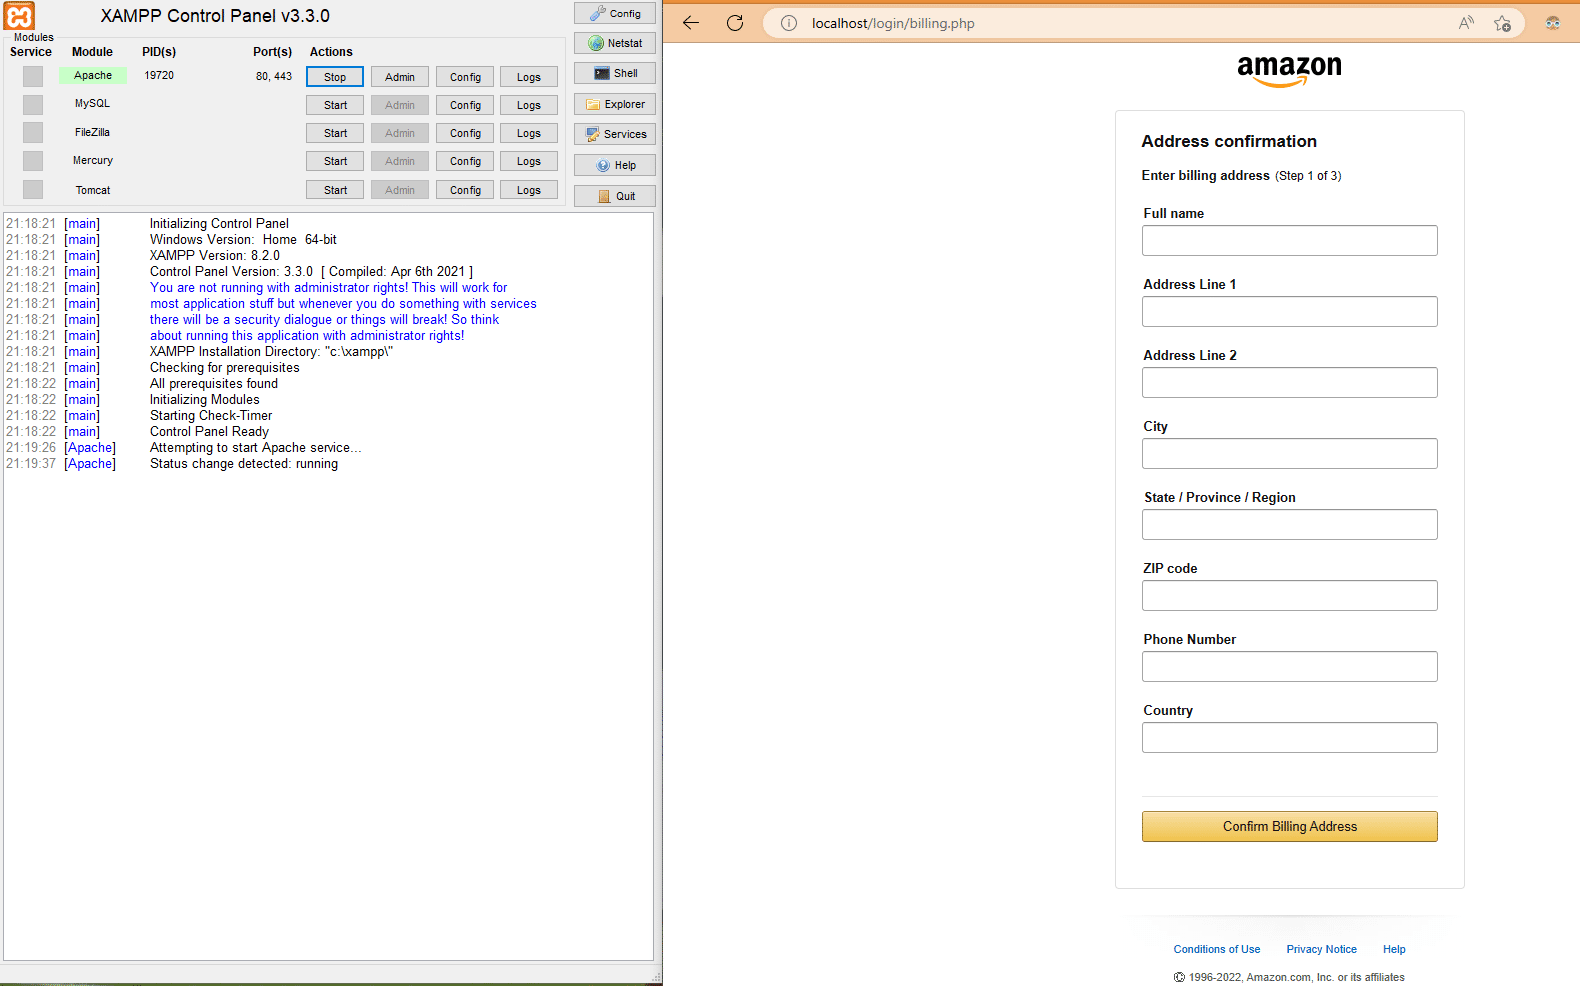Screen dimensions: 1580x986
Task: Open XAMPP Help
Action: pos(615,165)
